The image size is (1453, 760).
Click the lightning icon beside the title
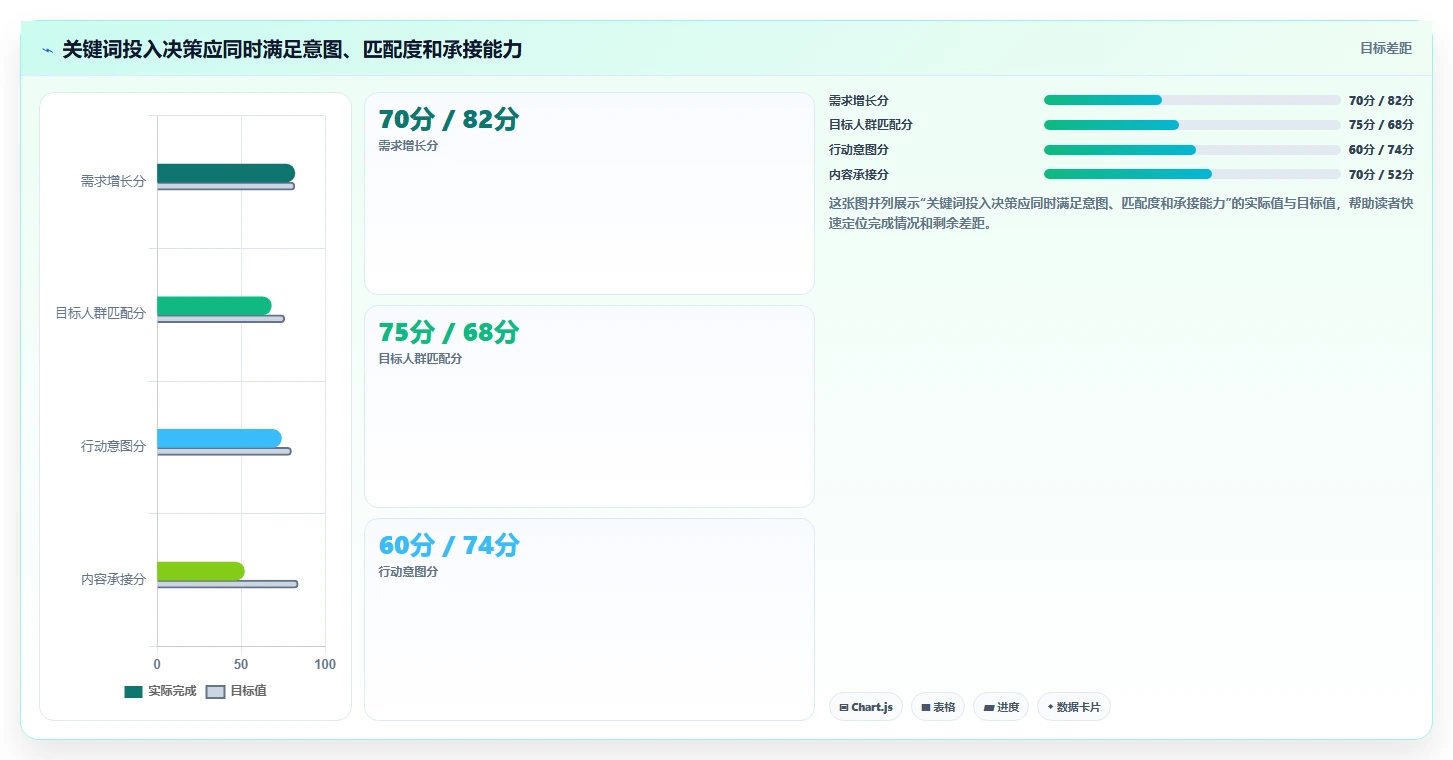[48, 50]
